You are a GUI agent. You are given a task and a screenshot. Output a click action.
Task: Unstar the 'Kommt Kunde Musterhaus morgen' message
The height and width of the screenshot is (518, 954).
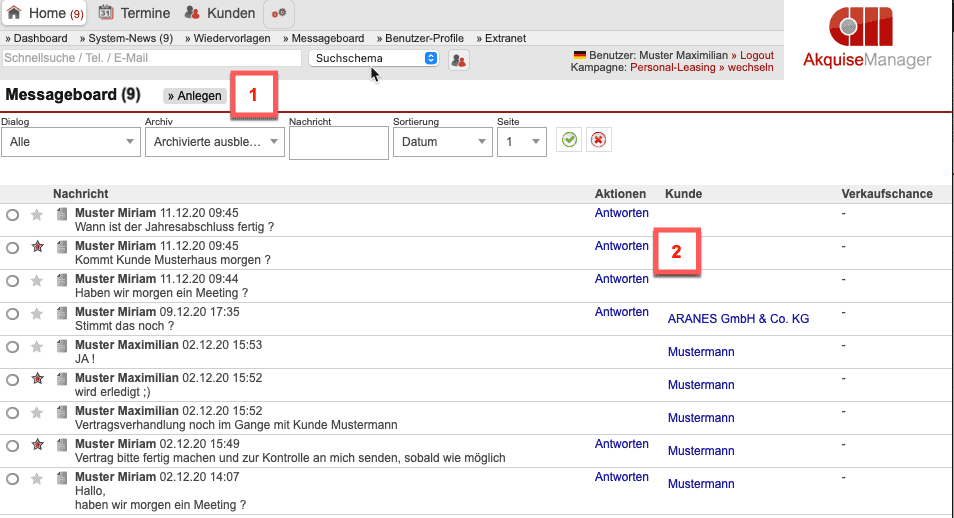click(x=37, y=247)
